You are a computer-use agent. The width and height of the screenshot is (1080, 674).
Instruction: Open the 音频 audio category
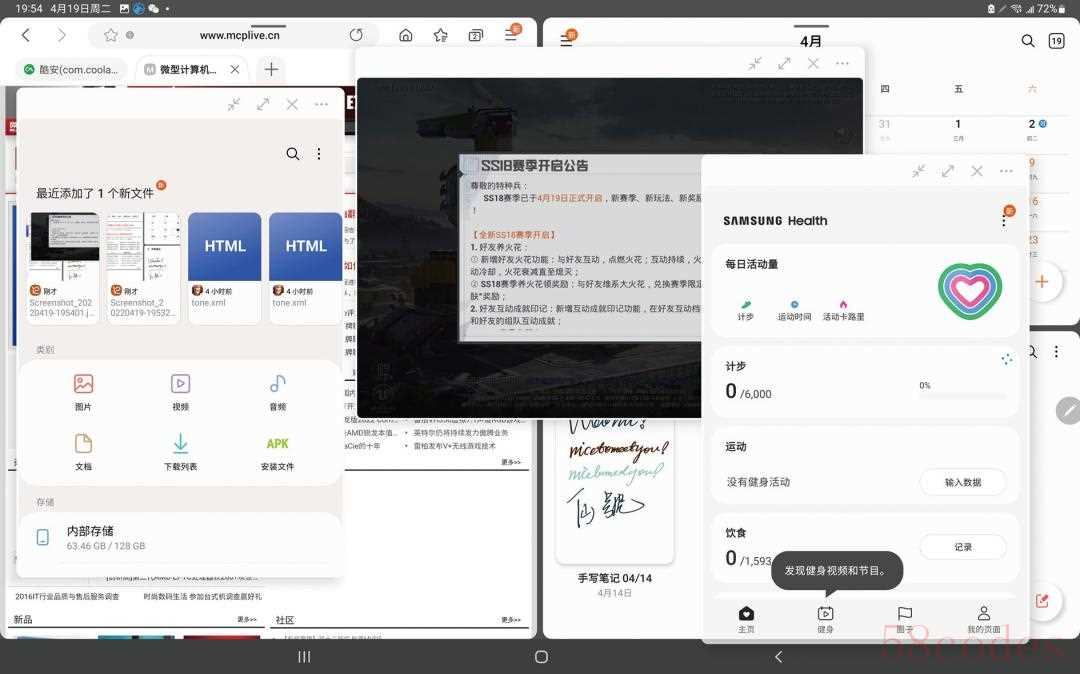tap(278, 392)
